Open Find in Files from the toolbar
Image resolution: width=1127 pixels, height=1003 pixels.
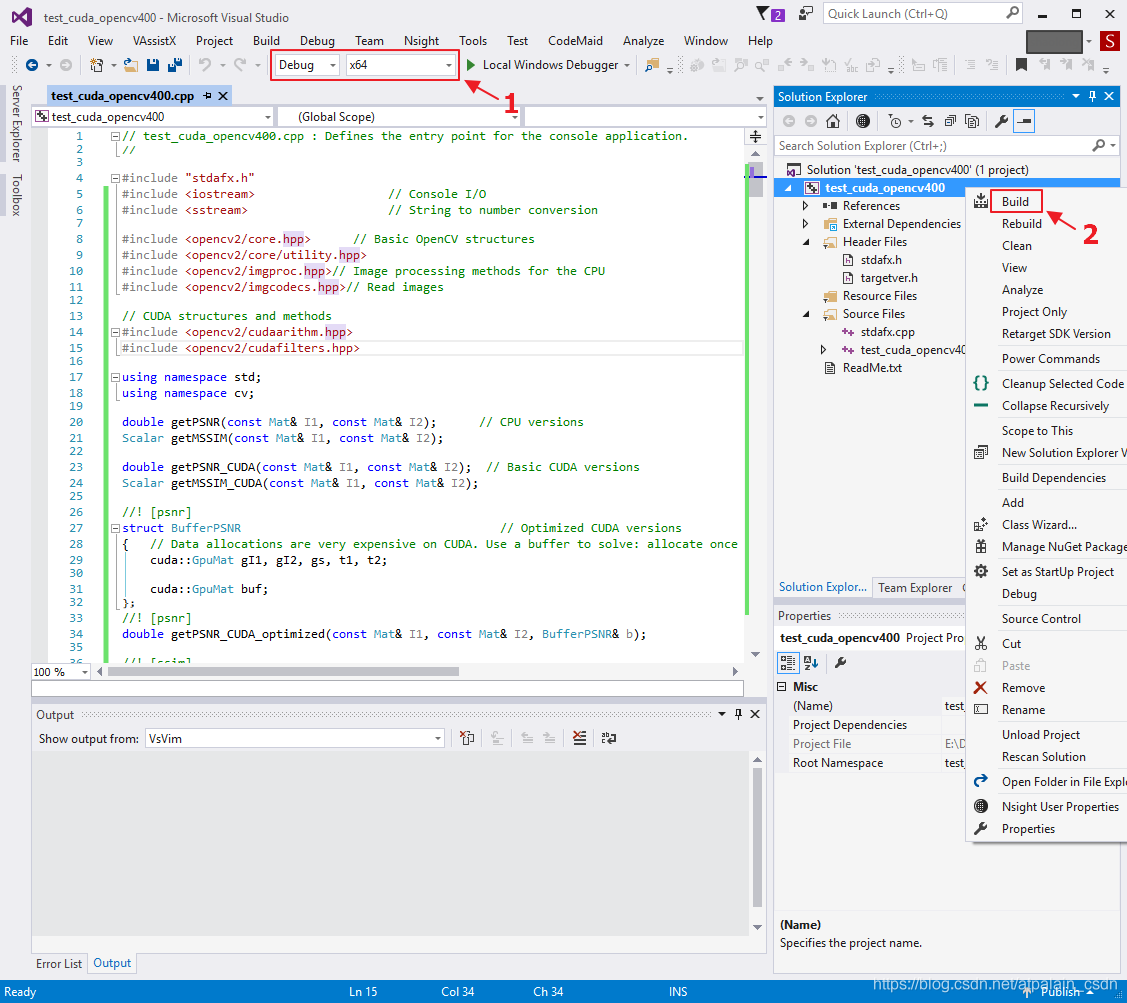[652, 65]
